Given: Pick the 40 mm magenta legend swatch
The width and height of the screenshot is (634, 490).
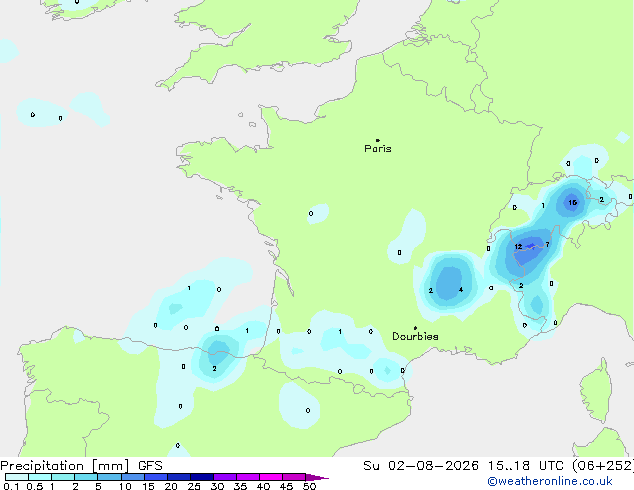Looking at the screenshot, I should pyautogui.click(x=271, y=477).
